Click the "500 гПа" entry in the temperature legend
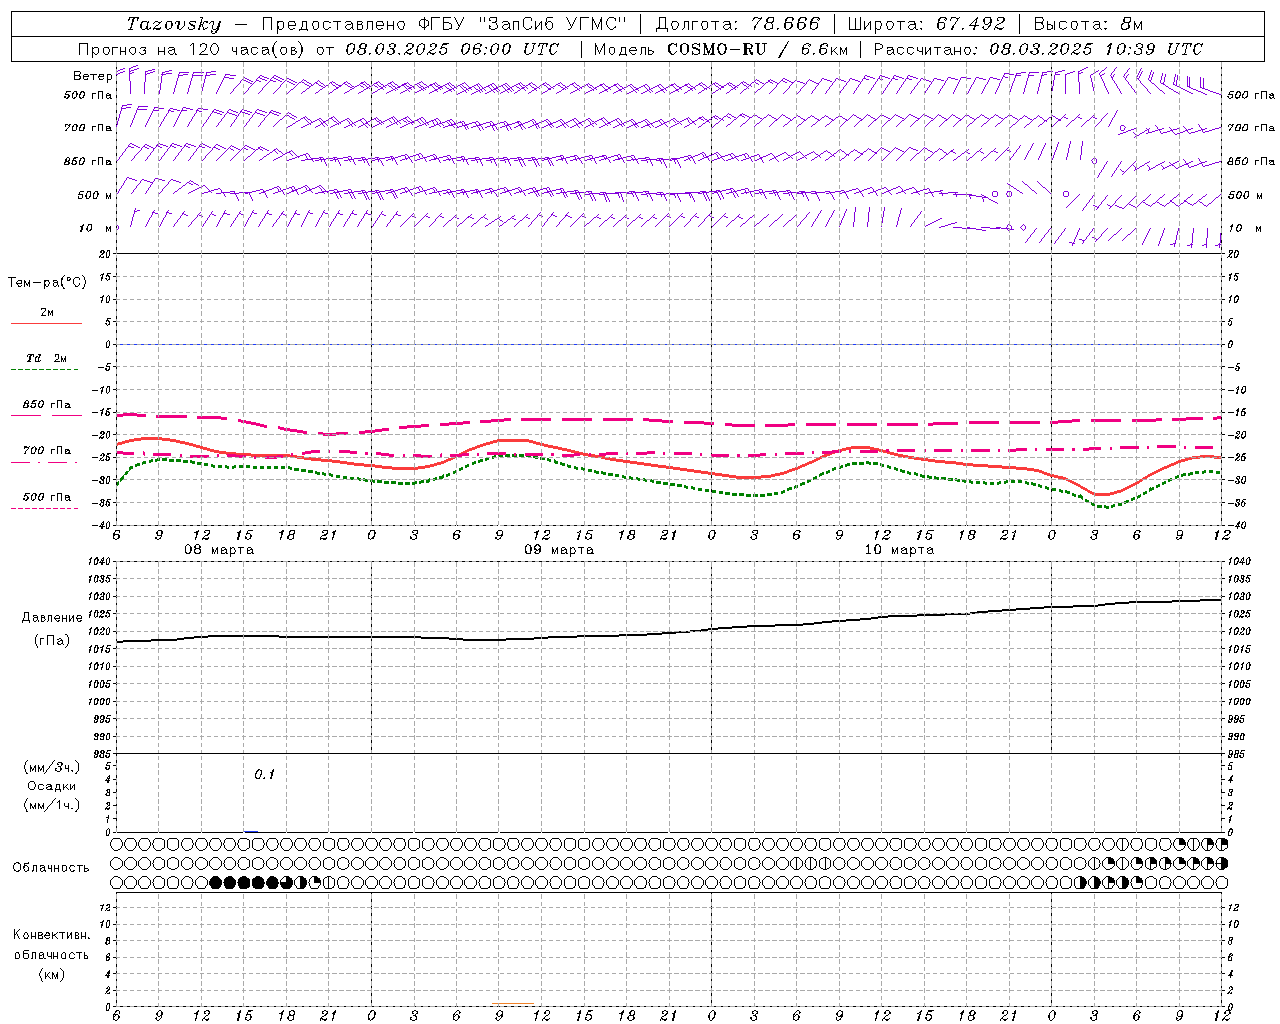Screen dimensions: 1280x1024 click(46, 497)
